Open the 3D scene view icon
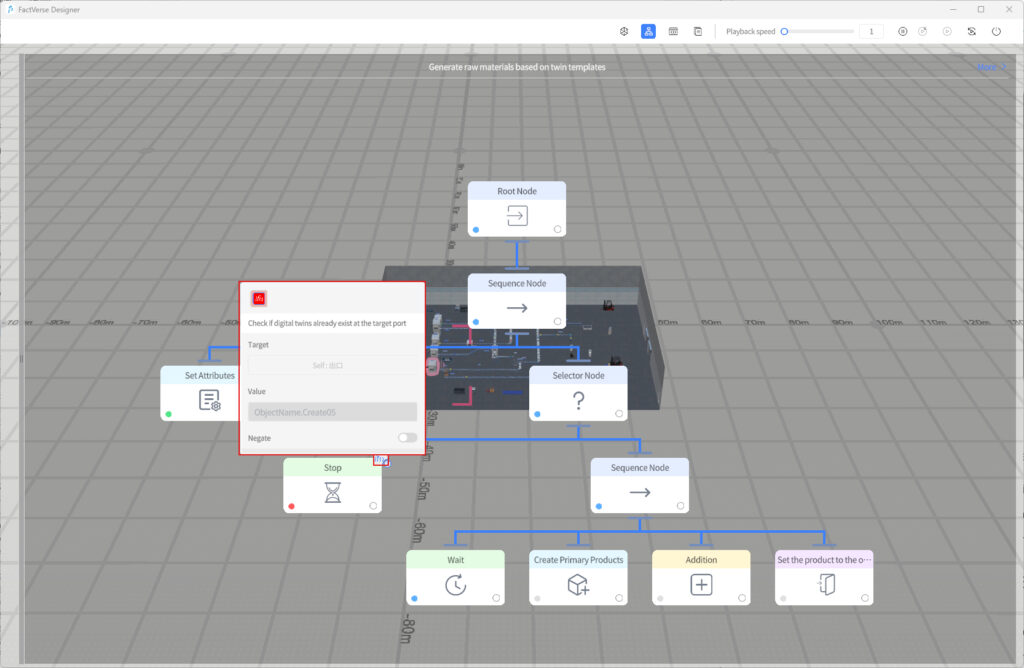 coord(624,31)
